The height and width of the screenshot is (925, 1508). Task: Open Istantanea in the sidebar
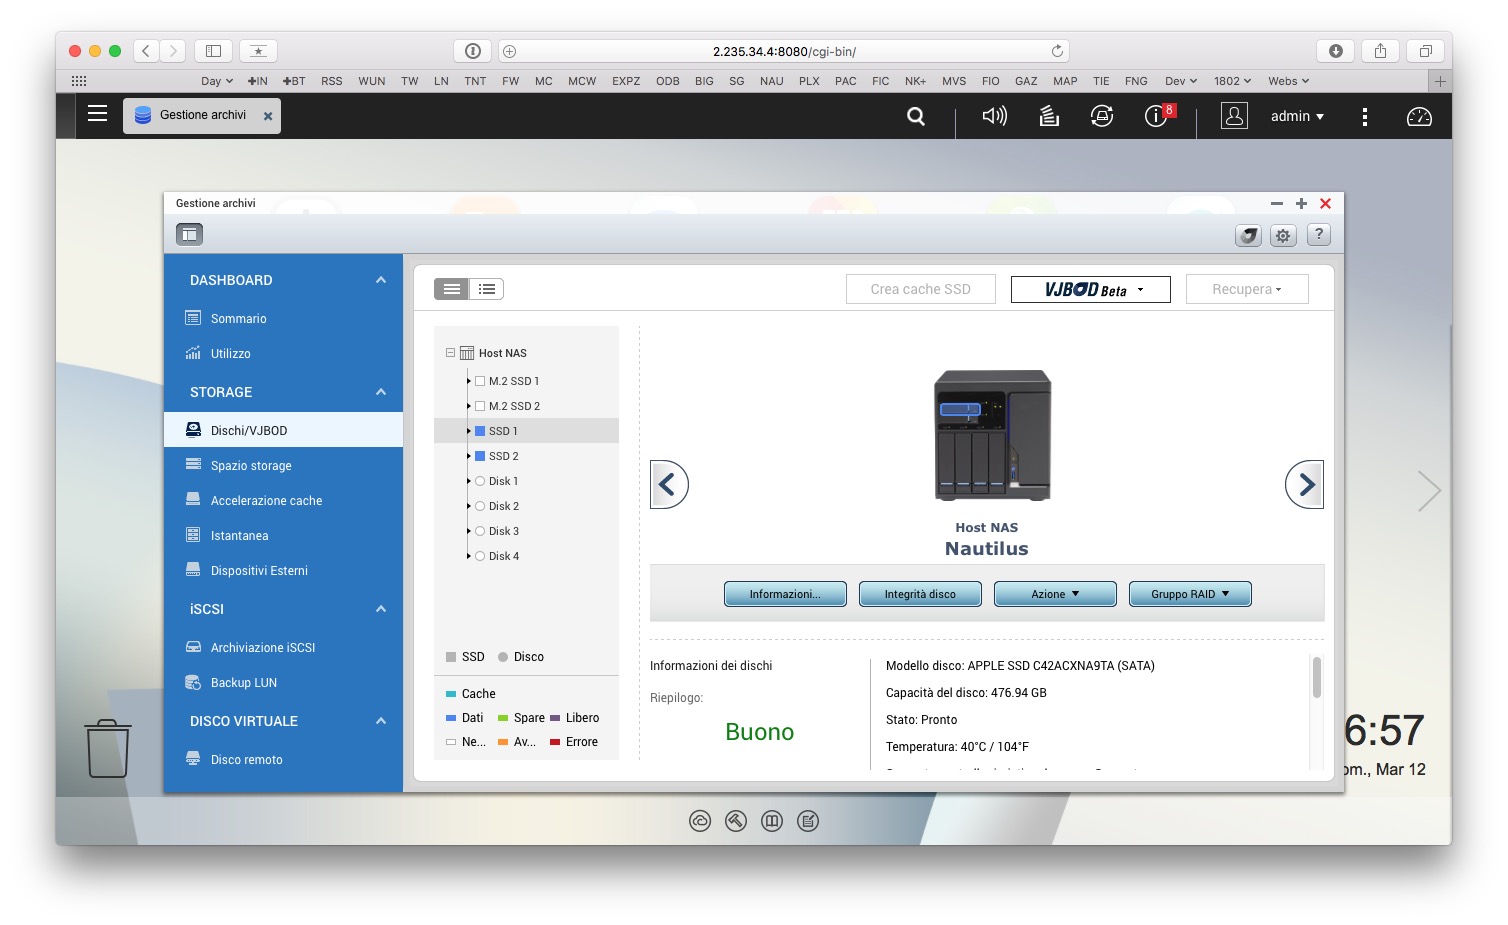point(239,536)
